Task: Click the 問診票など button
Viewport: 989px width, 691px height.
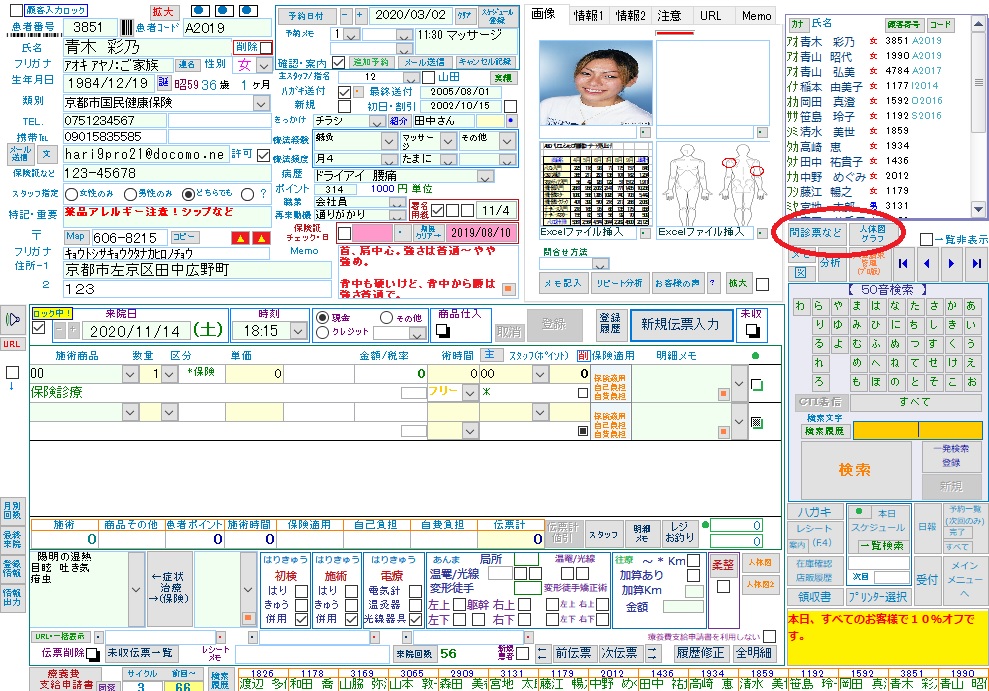Action: pyautogui.click(x=815, y=233)
